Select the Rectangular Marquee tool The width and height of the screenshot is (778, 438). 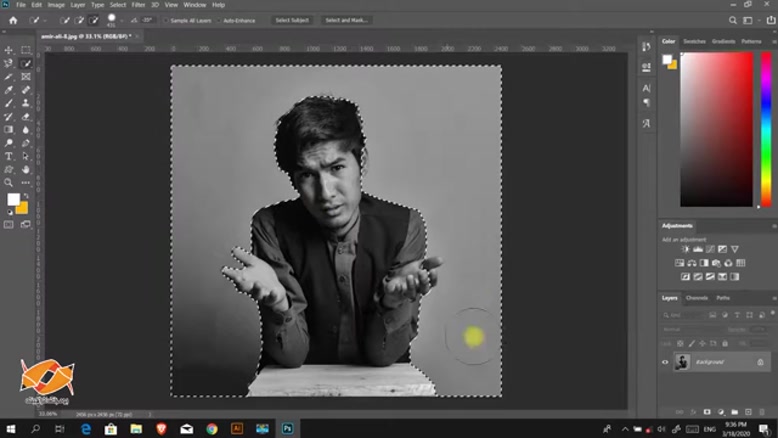tap(26, 50)
